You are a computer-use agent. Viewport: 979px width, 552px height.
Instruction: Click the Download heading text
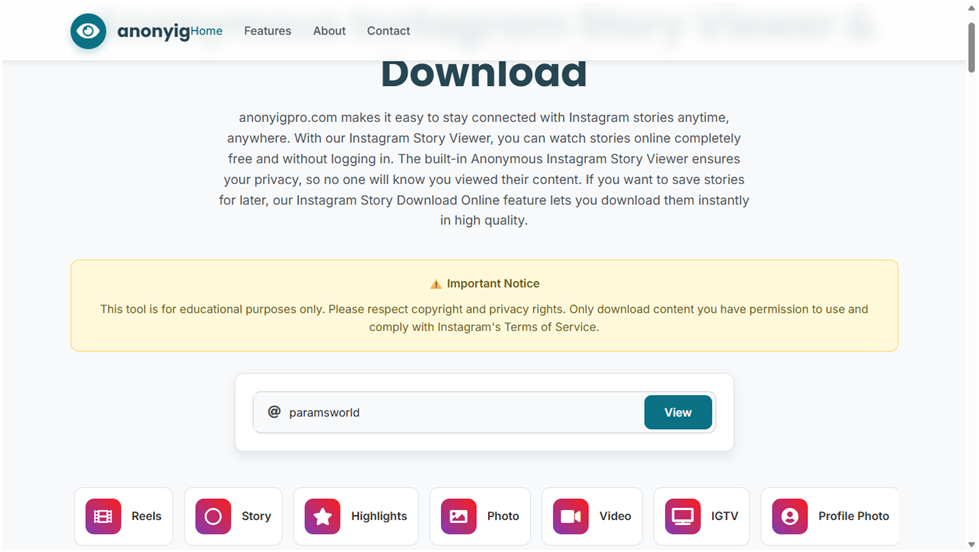(484, 73)
